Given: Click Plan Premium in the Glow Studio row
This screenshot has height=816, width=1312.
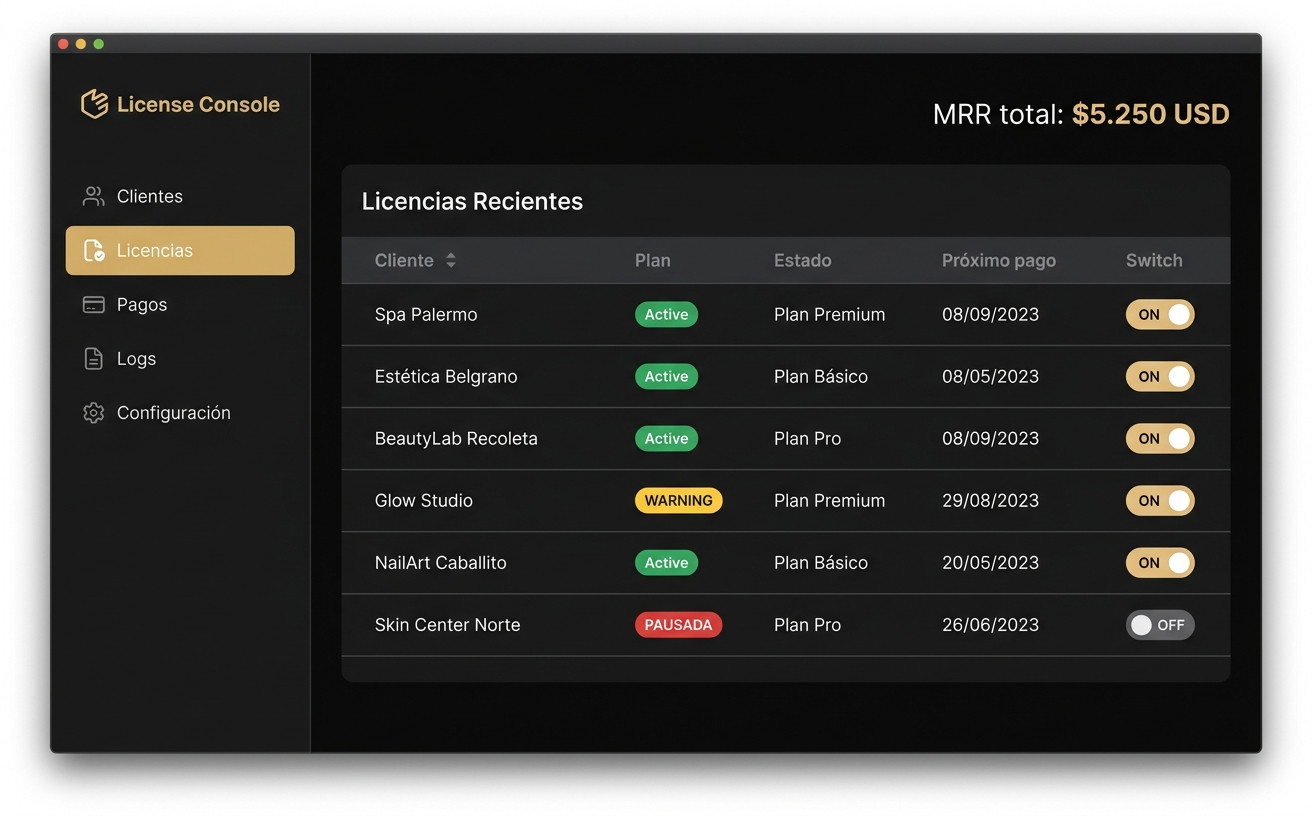Looking at the screenshot, I should pyautogui.click(x=829, y=500).
